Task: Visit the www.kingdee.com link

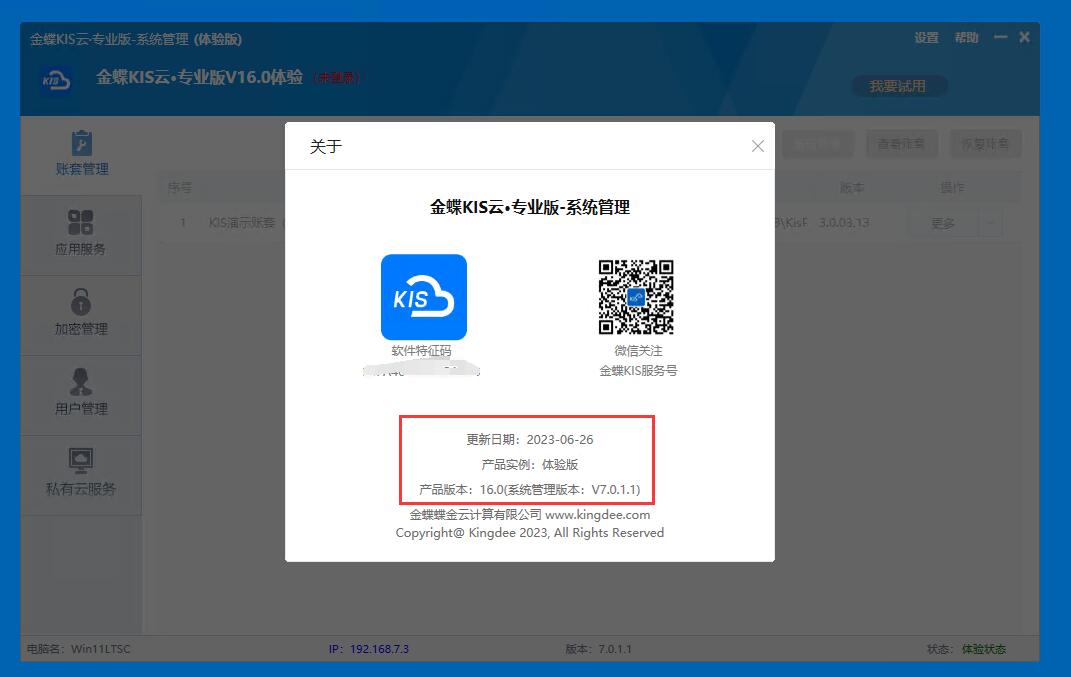Action: pos(598,514)
